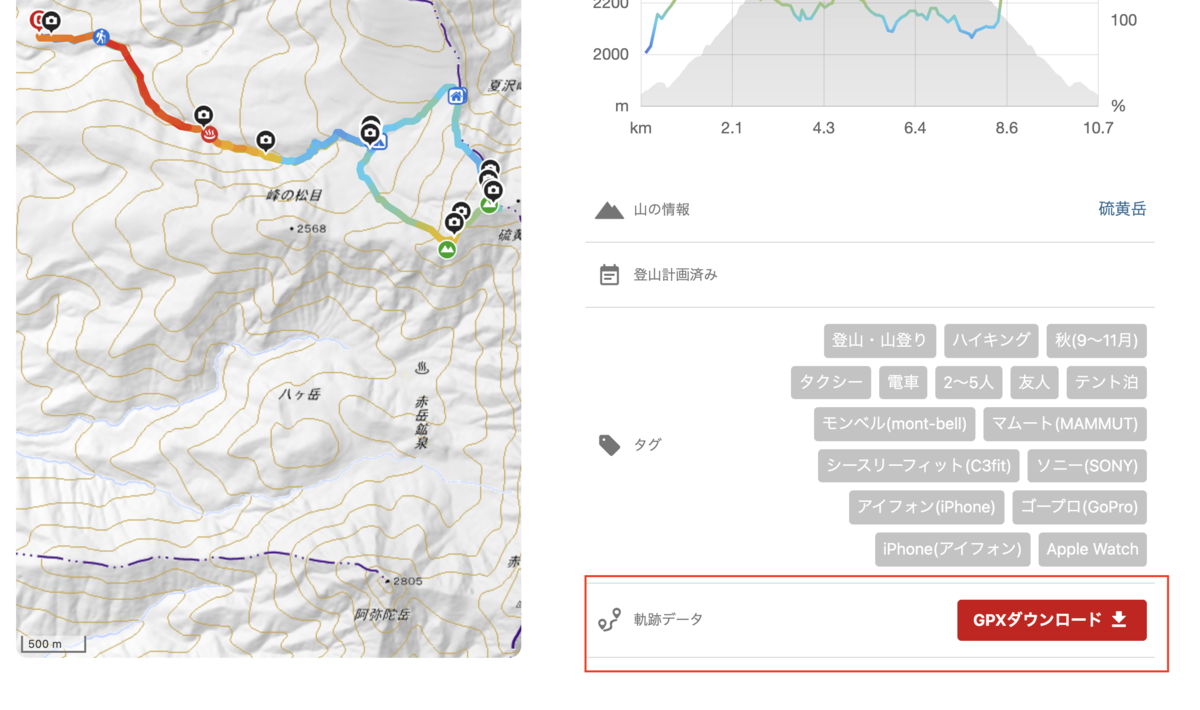
Task: Select the 登山・山登り tag
Action: coord(880,340)
